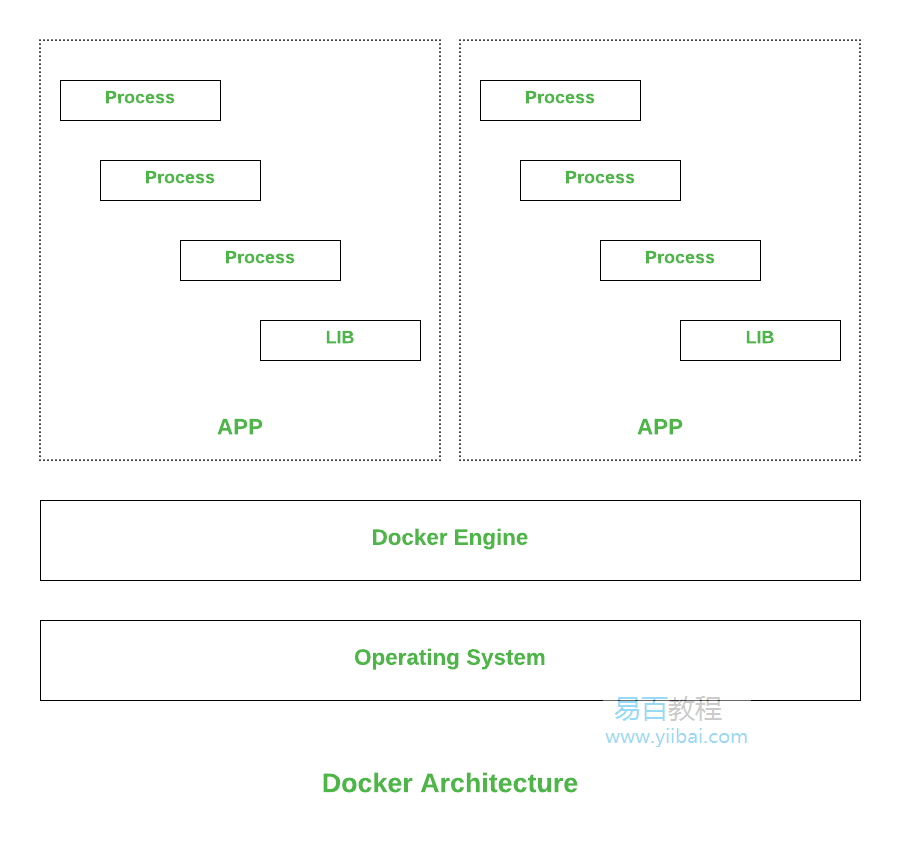The height and width of the screenshot is (855, 911).
Task: Select Process box just above right LIB box
Action: click(680, 260)
